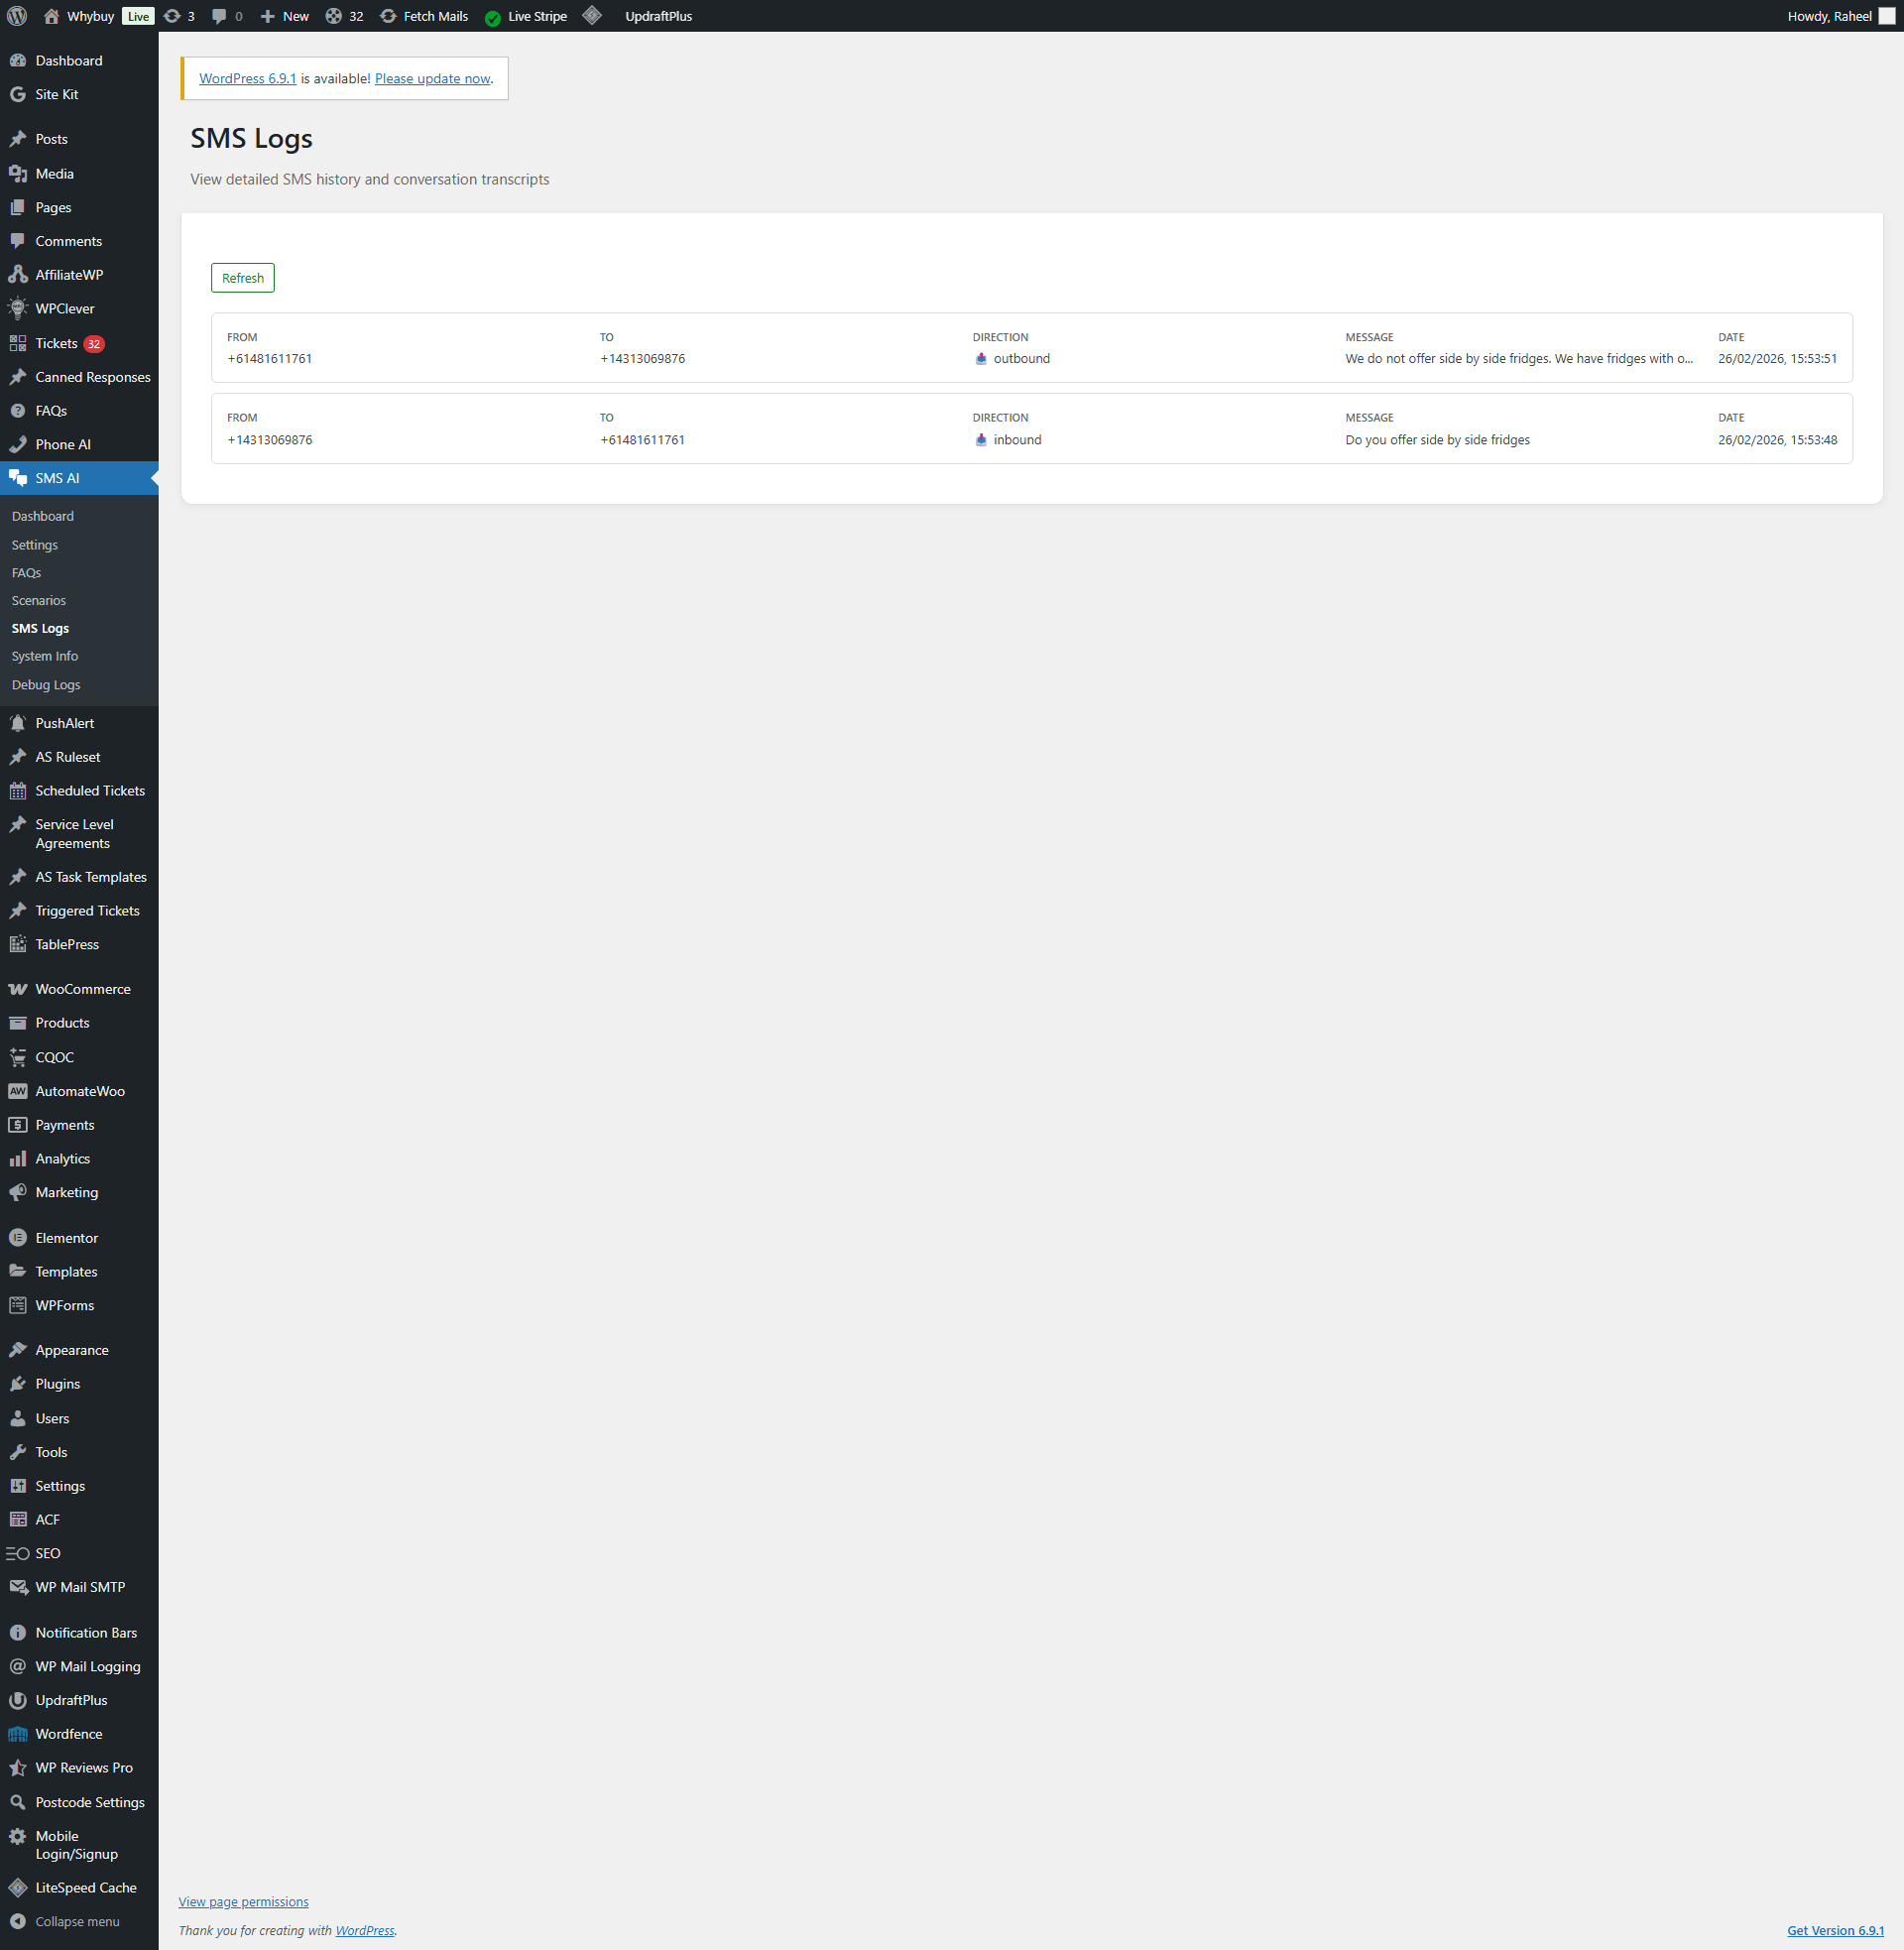1904x1950 pixels.
Task: Click the WordPress logo icon
Action: pos(17,16)
